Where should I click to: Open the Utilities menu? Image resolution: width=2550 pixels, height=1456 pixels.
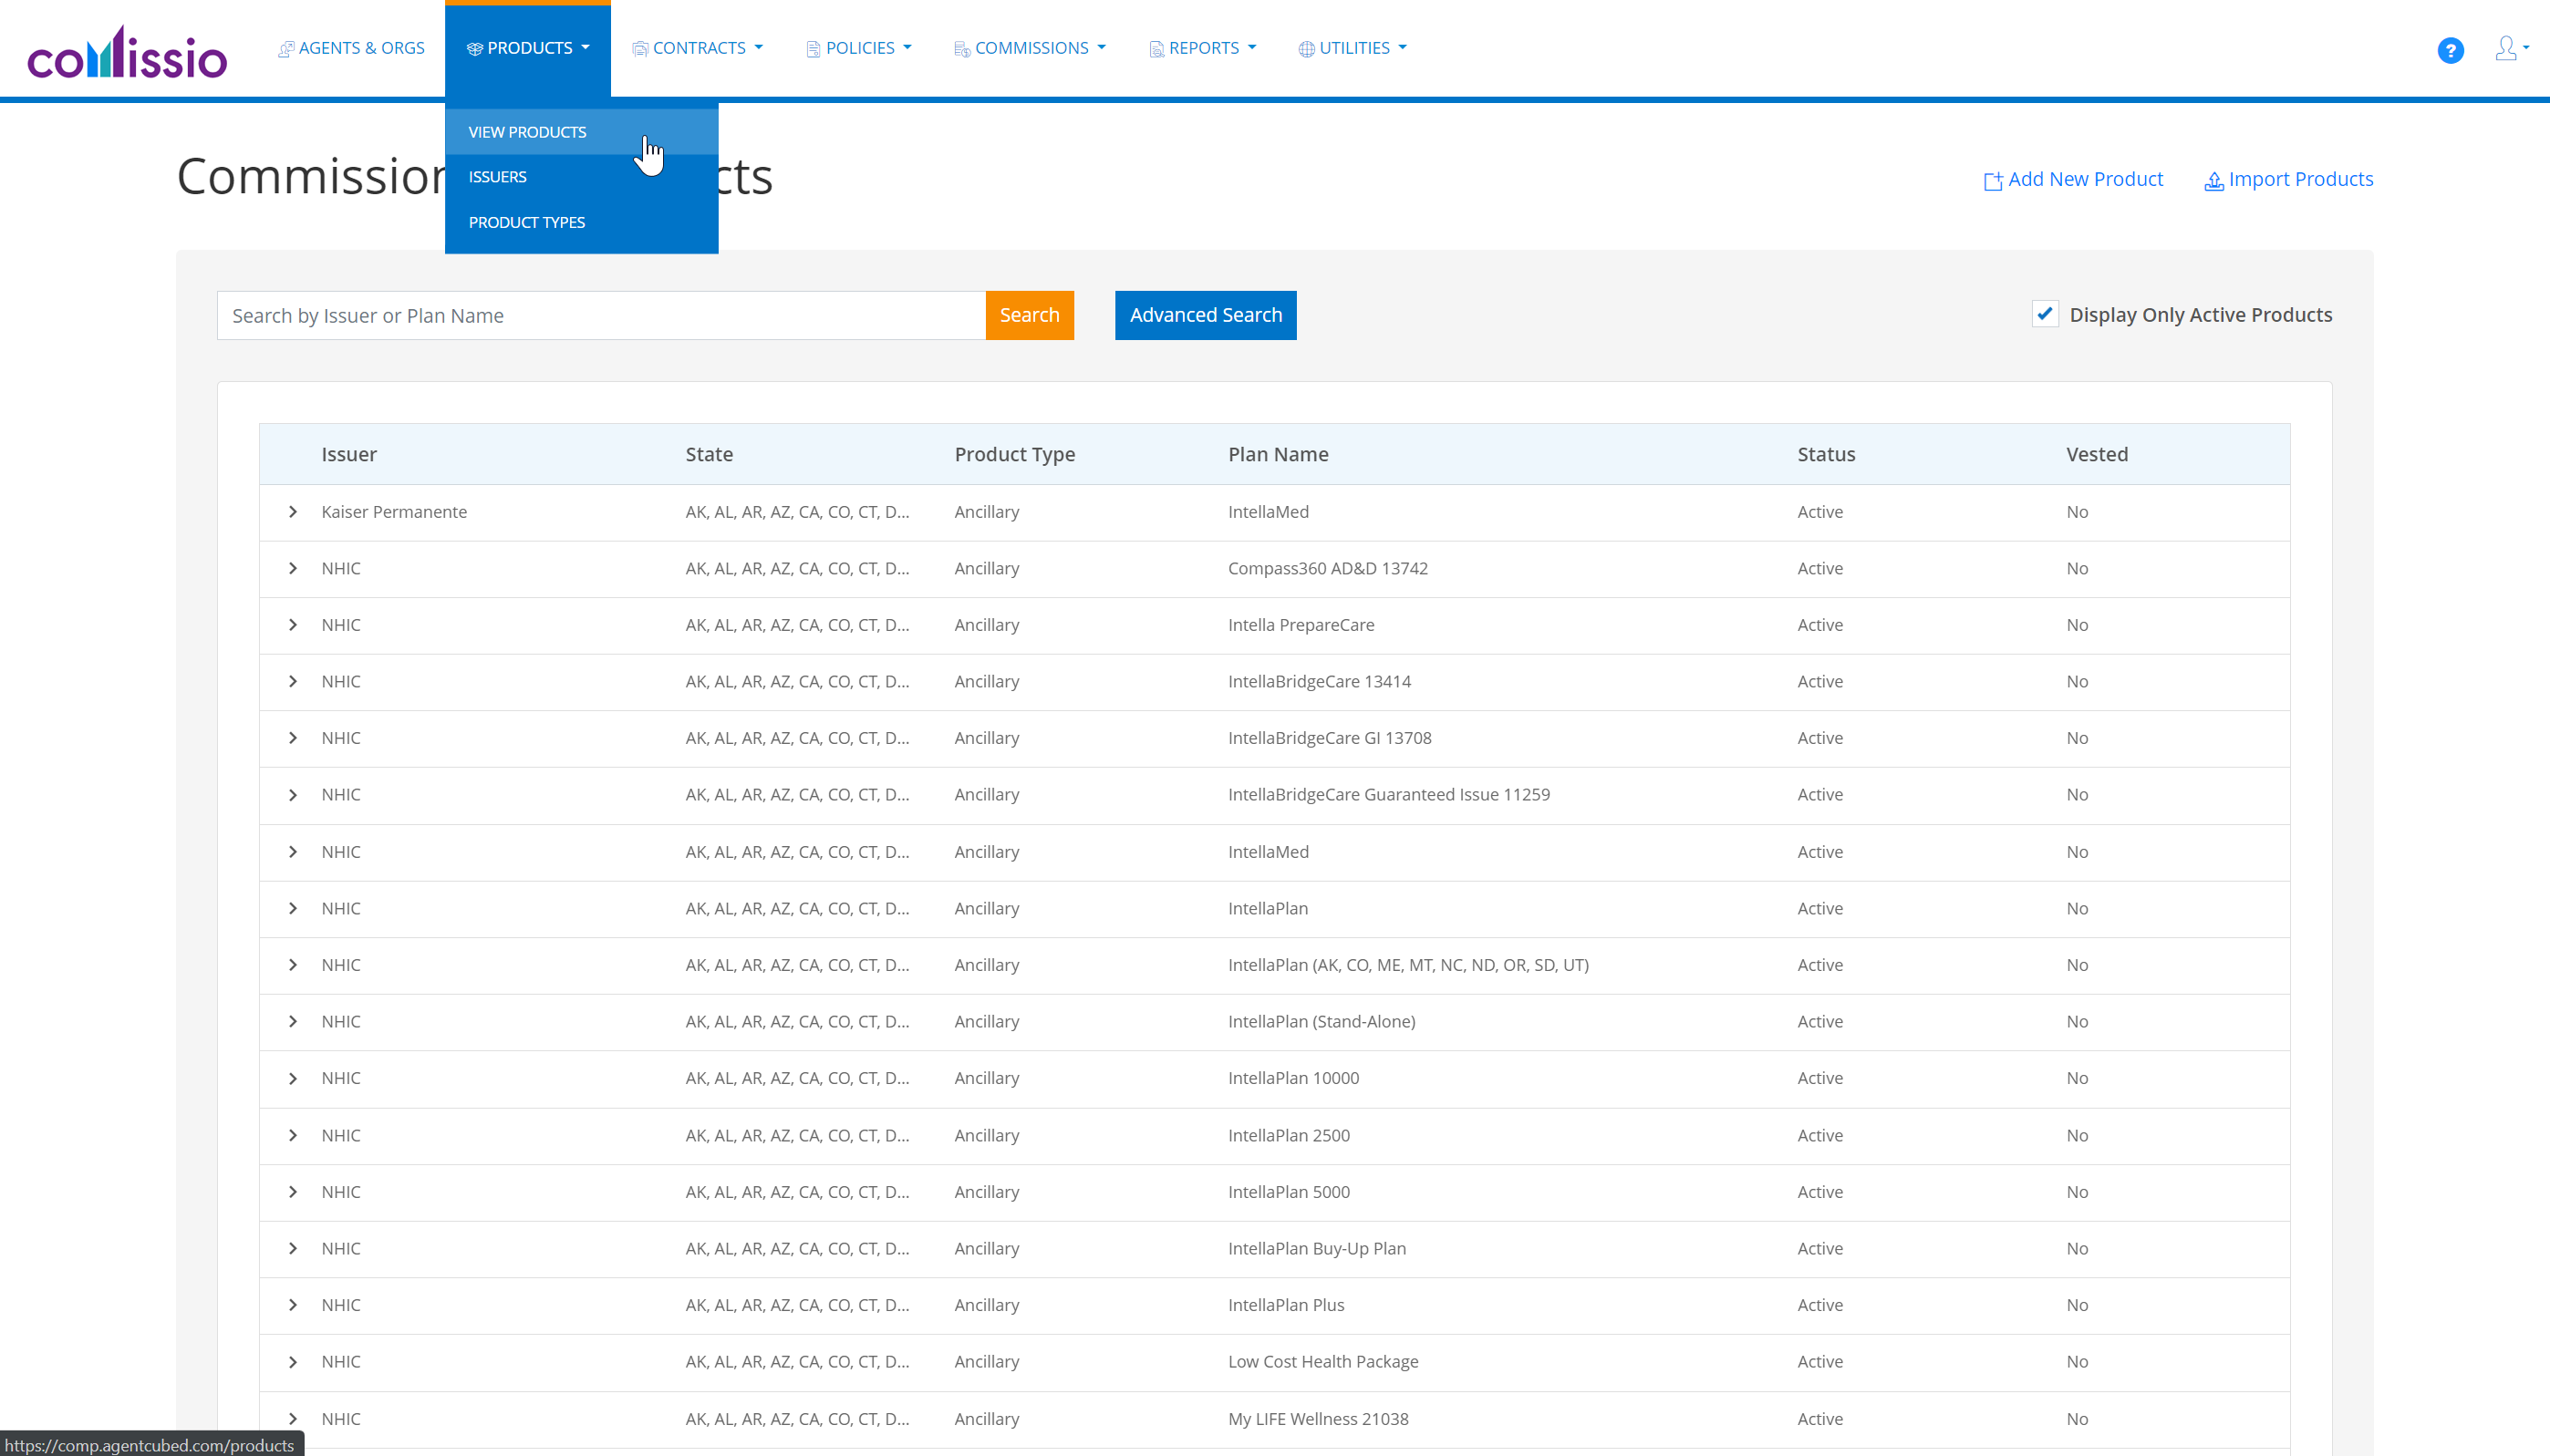(x=1353, y=48)
